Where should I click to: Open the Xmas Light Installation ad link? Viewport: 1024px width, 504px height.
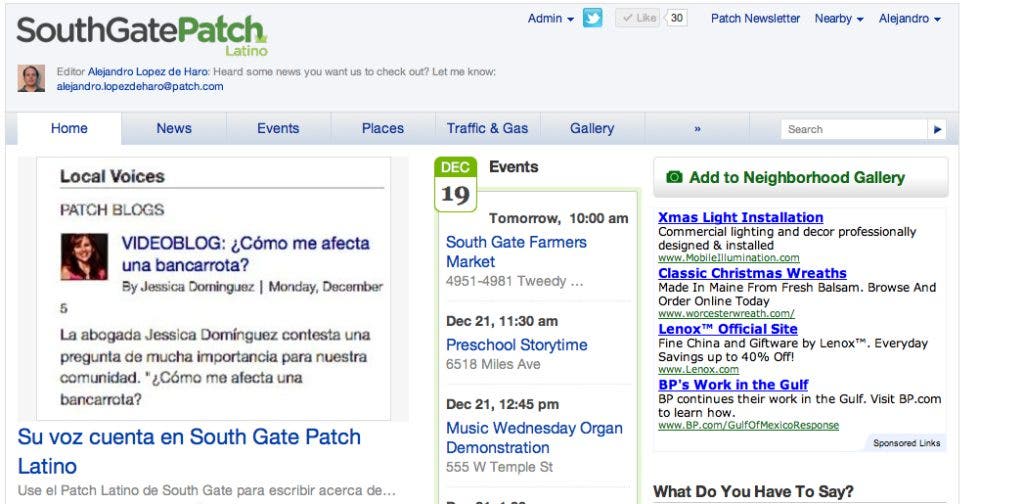coord(740,217)
